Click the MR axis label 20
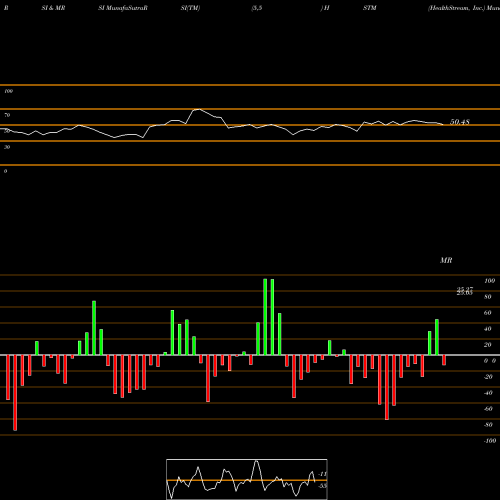This screenshot has height=500, width=500. [x=488, y=345]
